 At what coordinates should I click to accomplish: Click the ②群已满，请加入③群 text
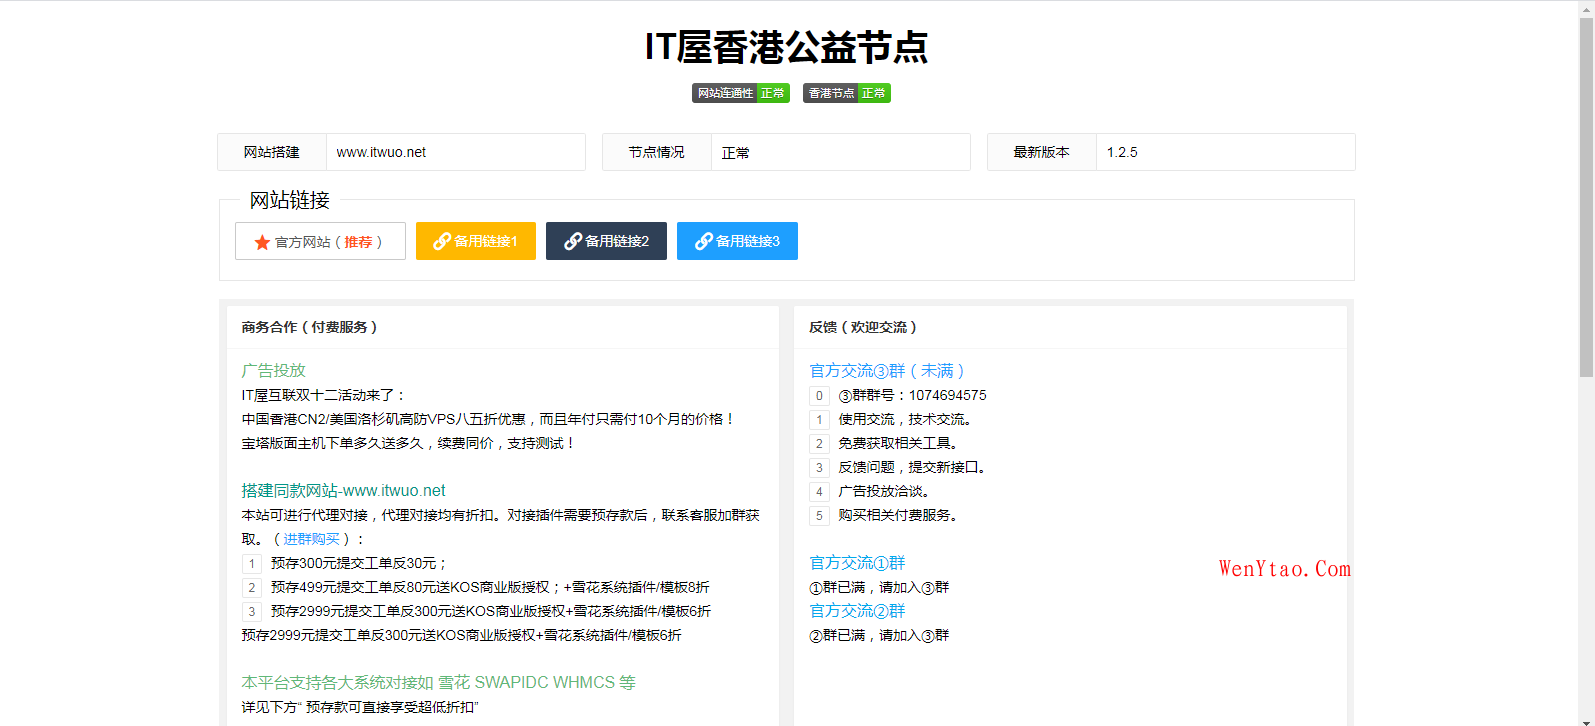click(x=879, y=635)
